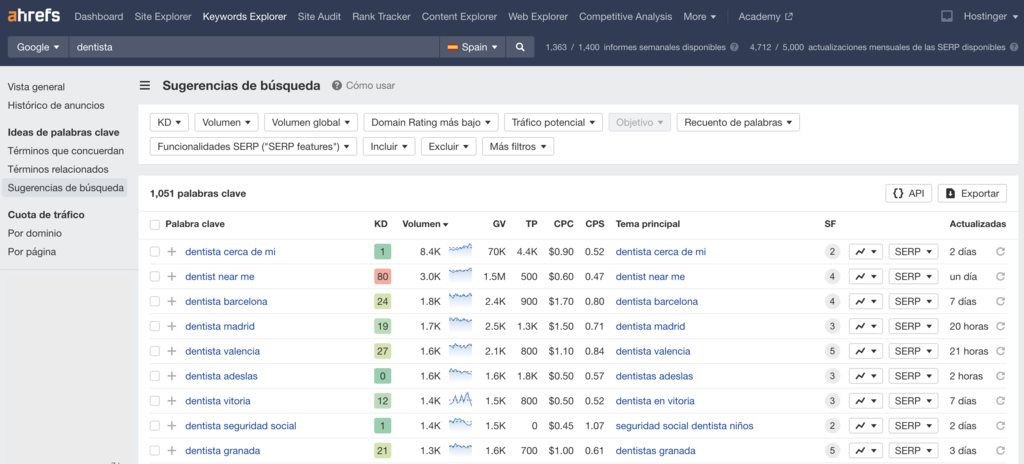
Task: Open the Site Explorer tab
Action: coord(163,17)
